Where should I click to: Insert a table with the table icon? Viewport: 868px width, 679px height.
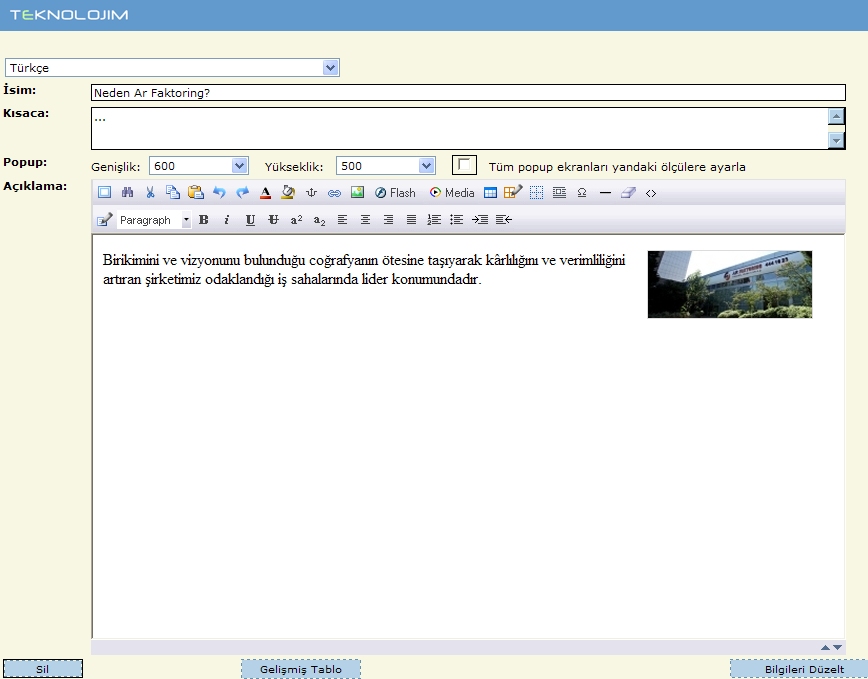click(x=490, y=193)
